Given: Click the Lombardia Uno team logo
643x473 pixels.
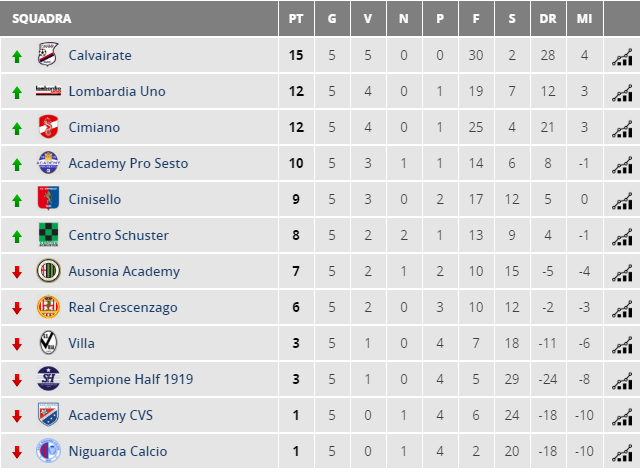Looking at the screenshot, I should [x=48, y=91].
